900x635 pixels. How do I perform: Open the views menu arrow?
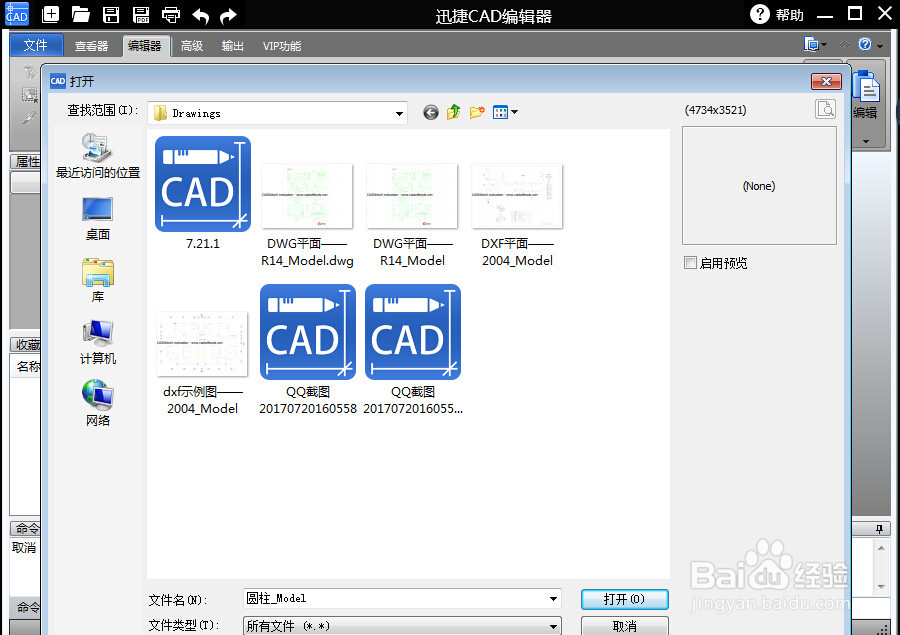[513, 112]
